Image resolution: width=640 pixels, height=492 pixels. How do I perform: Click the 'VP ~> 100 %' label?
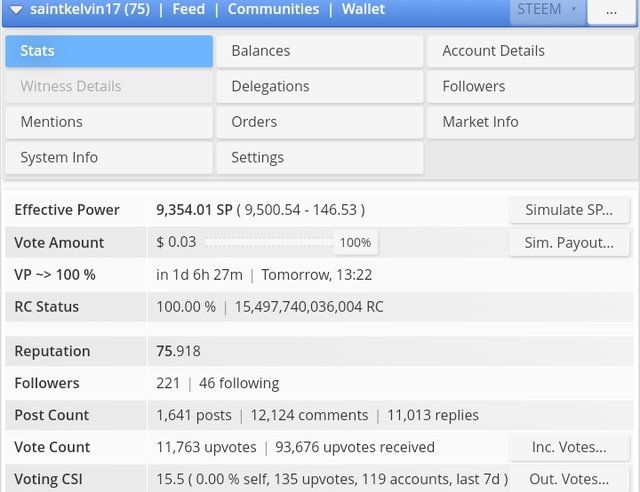coord(55,275)
